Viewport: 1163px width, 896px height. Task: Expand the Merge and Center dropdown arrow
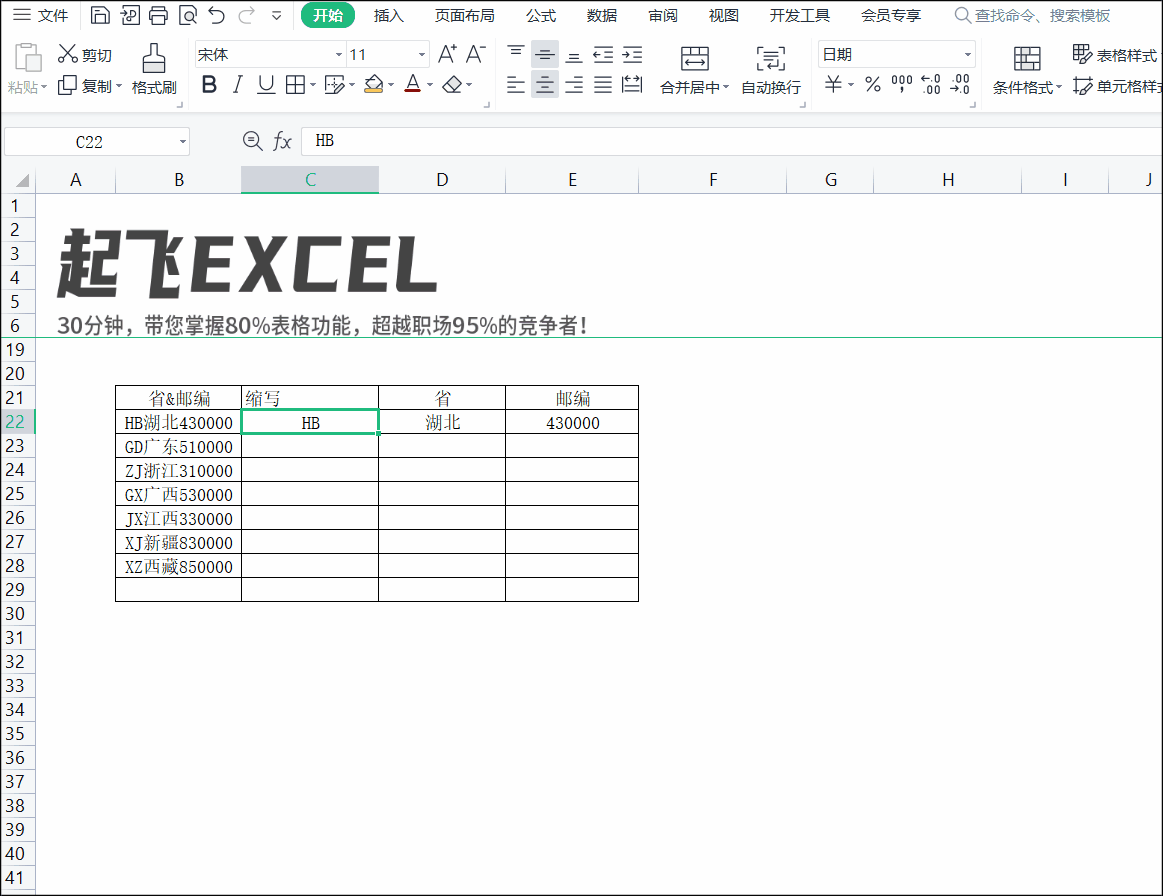click(725, 87)
